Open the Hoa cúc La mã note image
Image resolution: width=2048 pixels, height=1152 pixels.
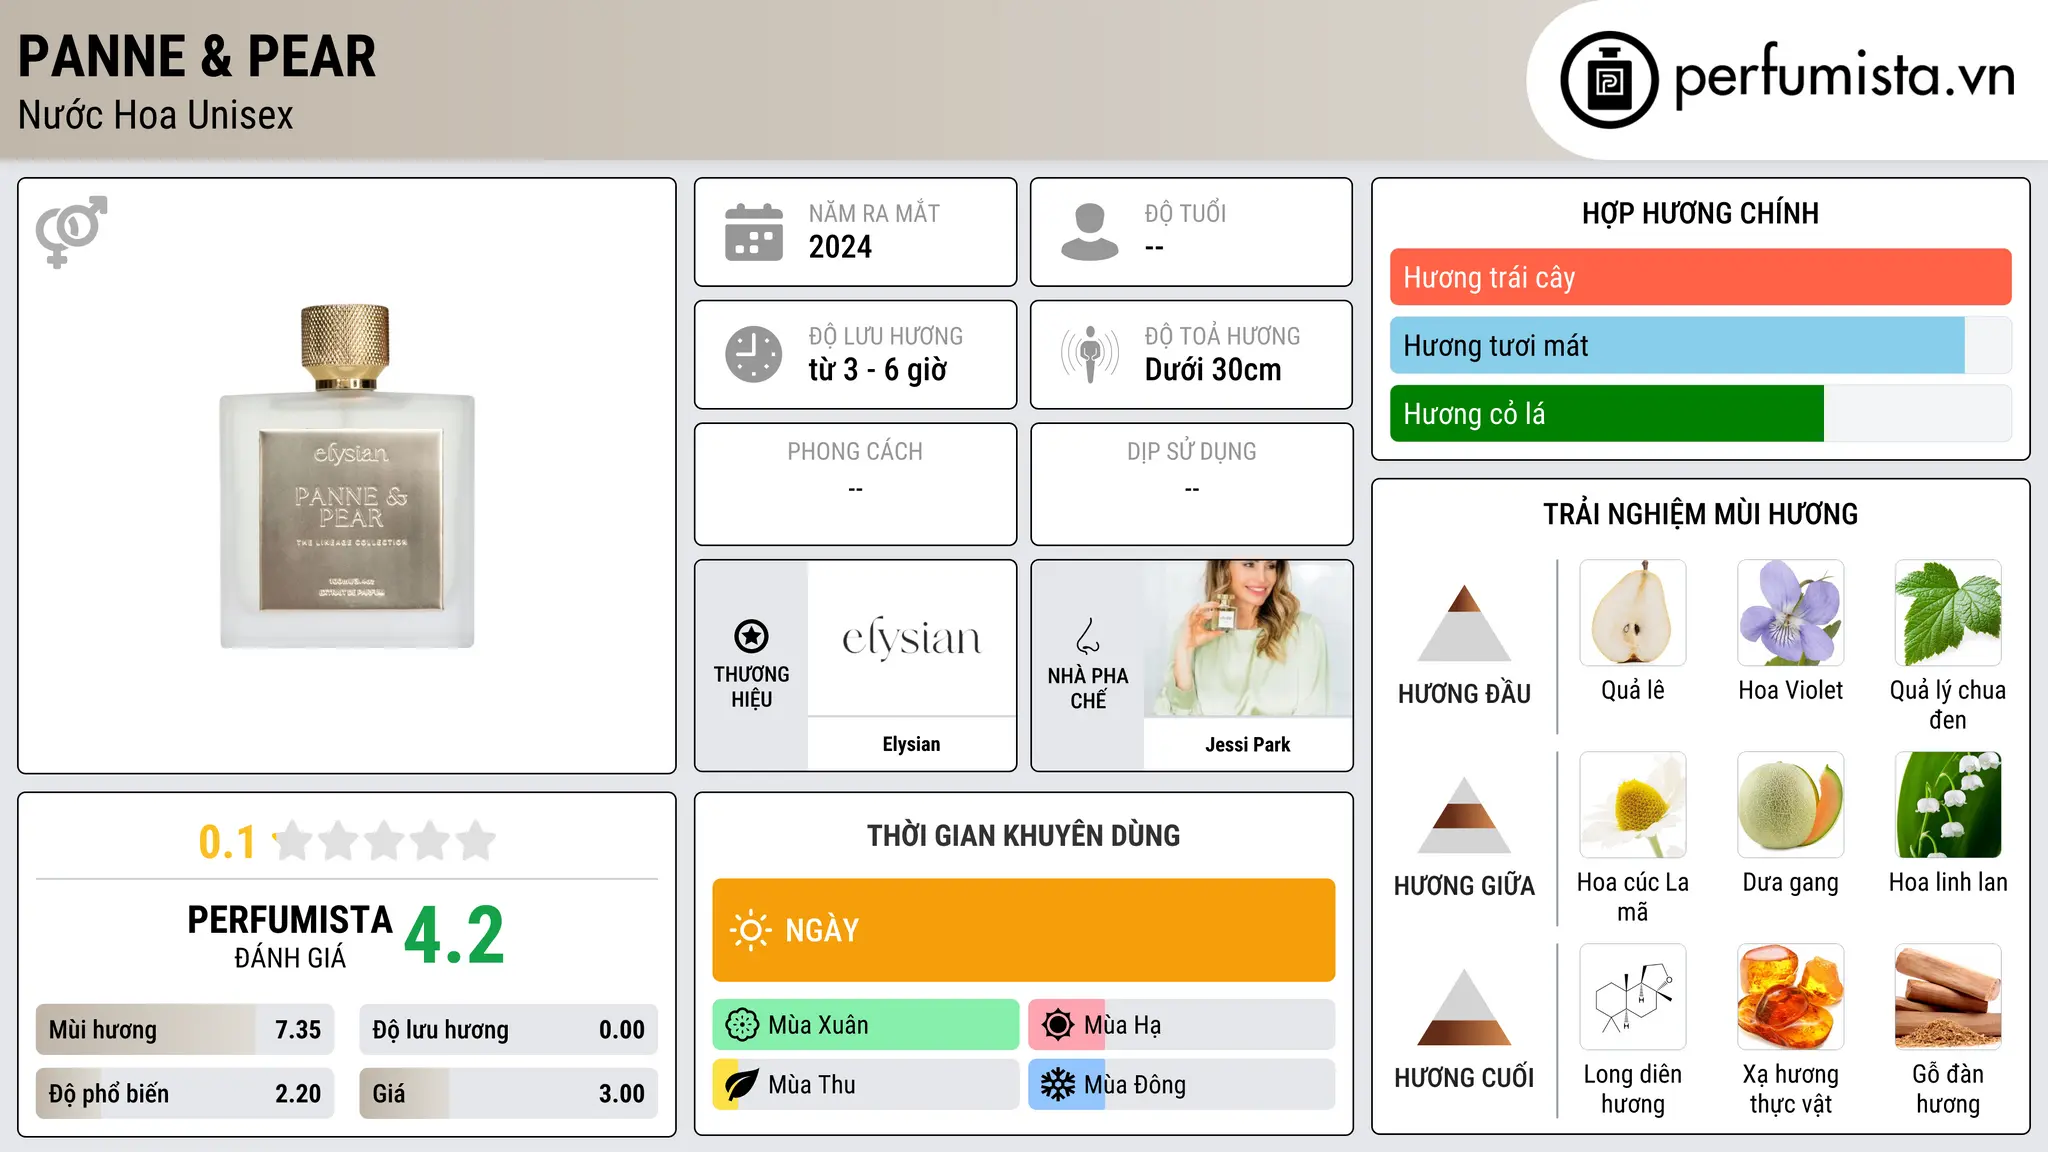[1633, 805]
